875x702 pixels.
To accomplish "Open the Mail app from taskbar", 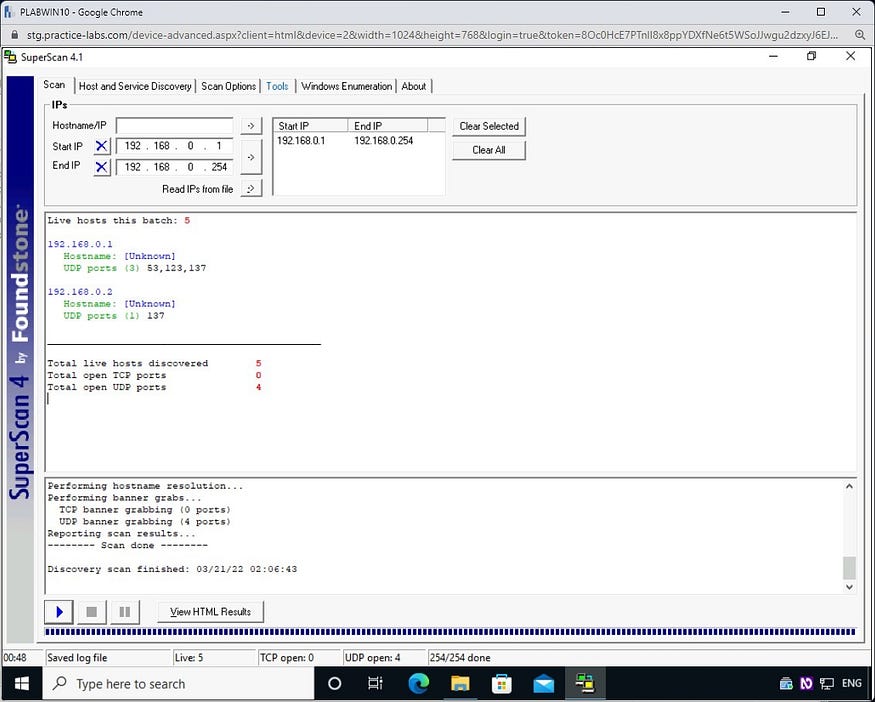I will tap(543, 684).
